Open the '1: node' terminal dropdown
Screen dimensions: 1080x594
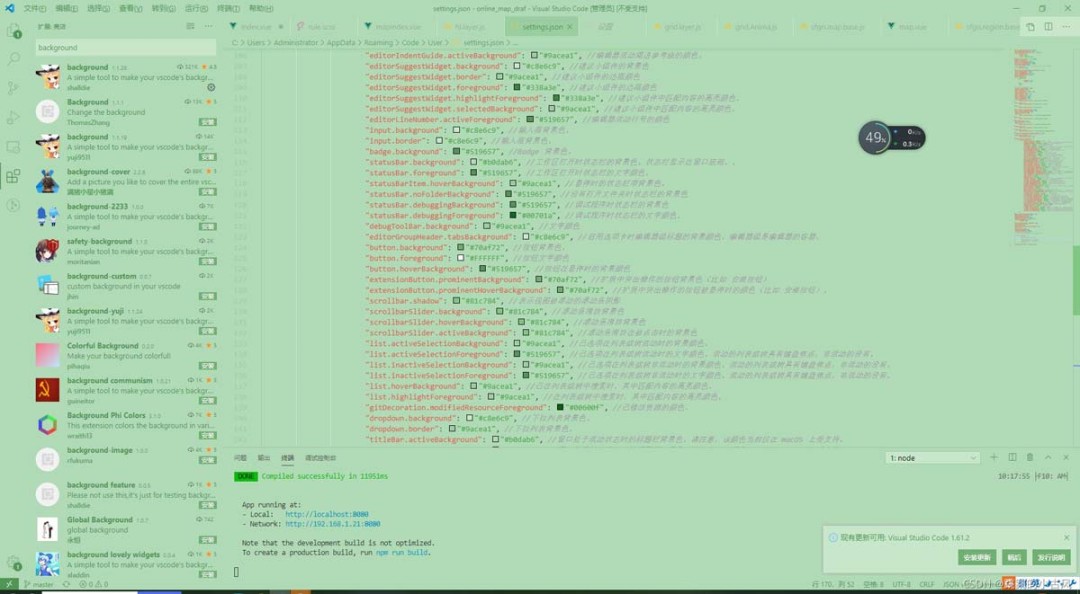[x=930, y=457]
